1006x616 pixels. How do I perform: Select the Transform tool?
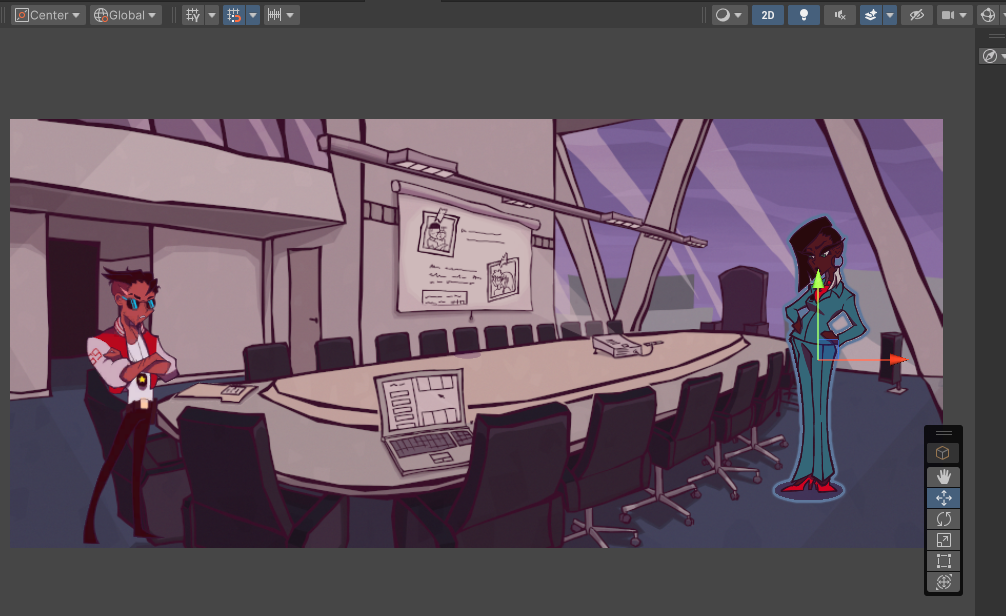[x=943, y=582]
